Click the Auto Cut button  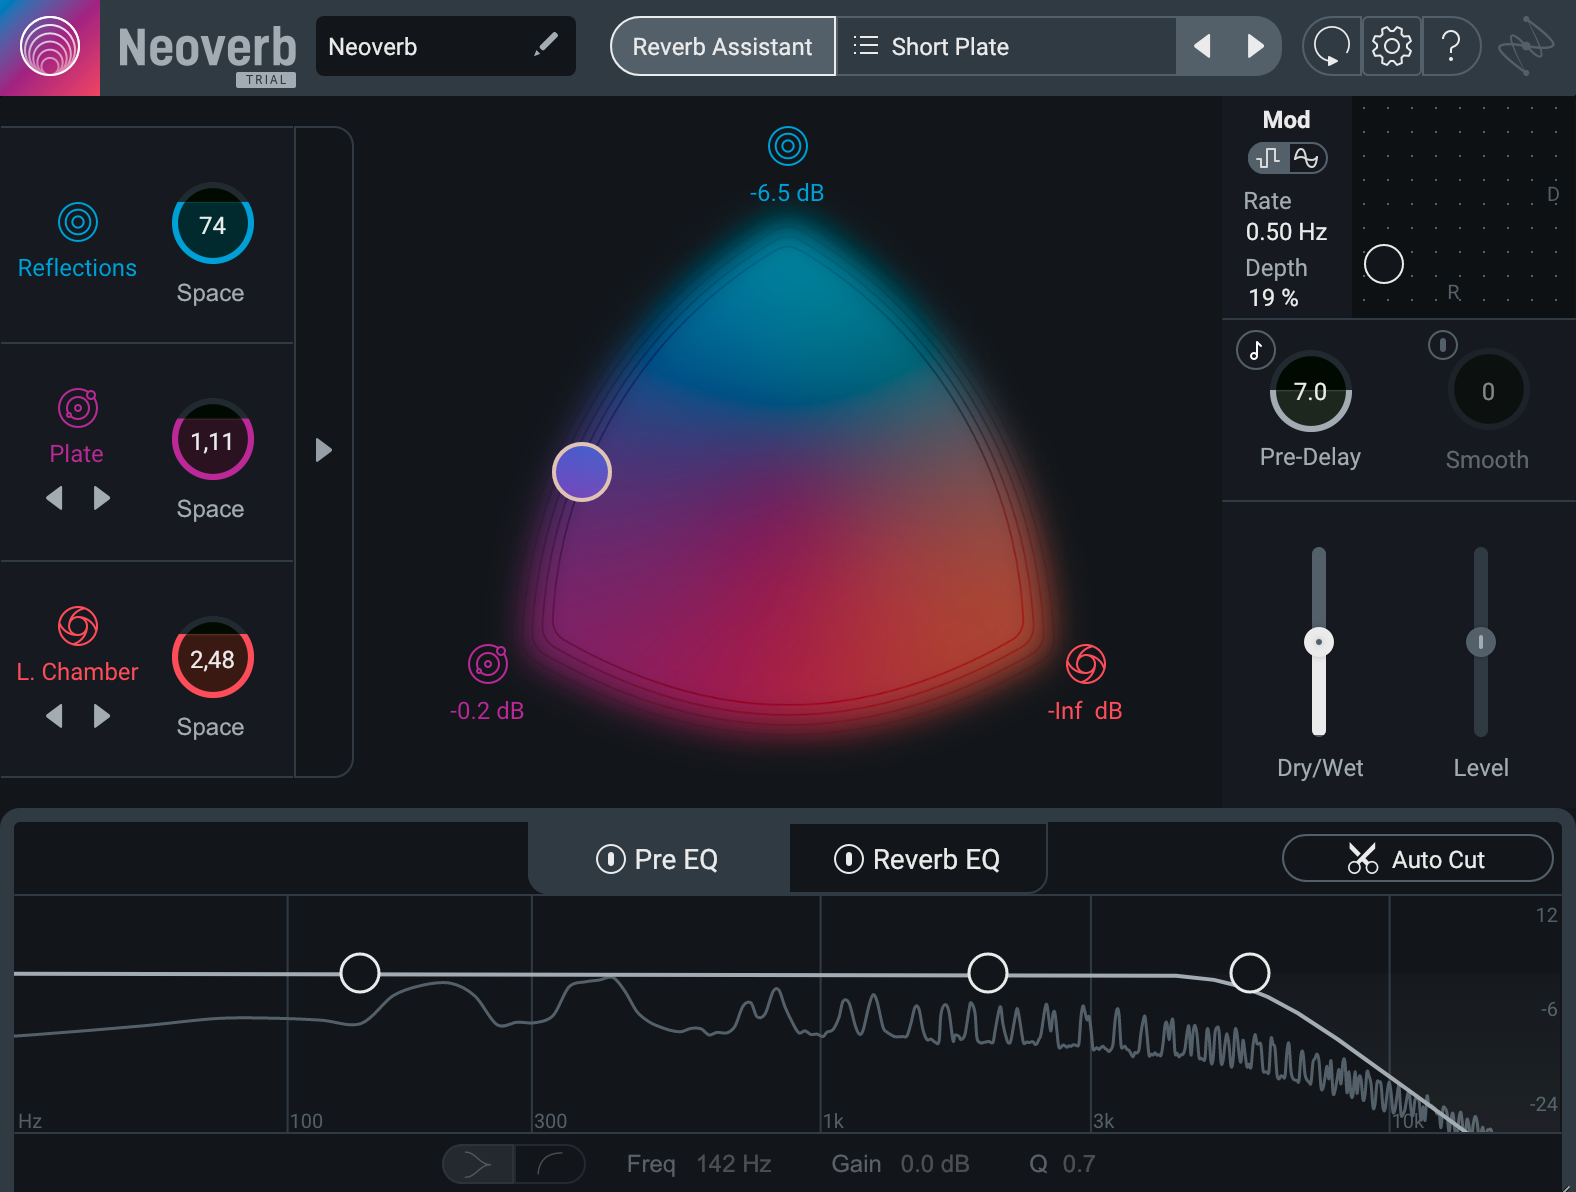coord(1417,859)
